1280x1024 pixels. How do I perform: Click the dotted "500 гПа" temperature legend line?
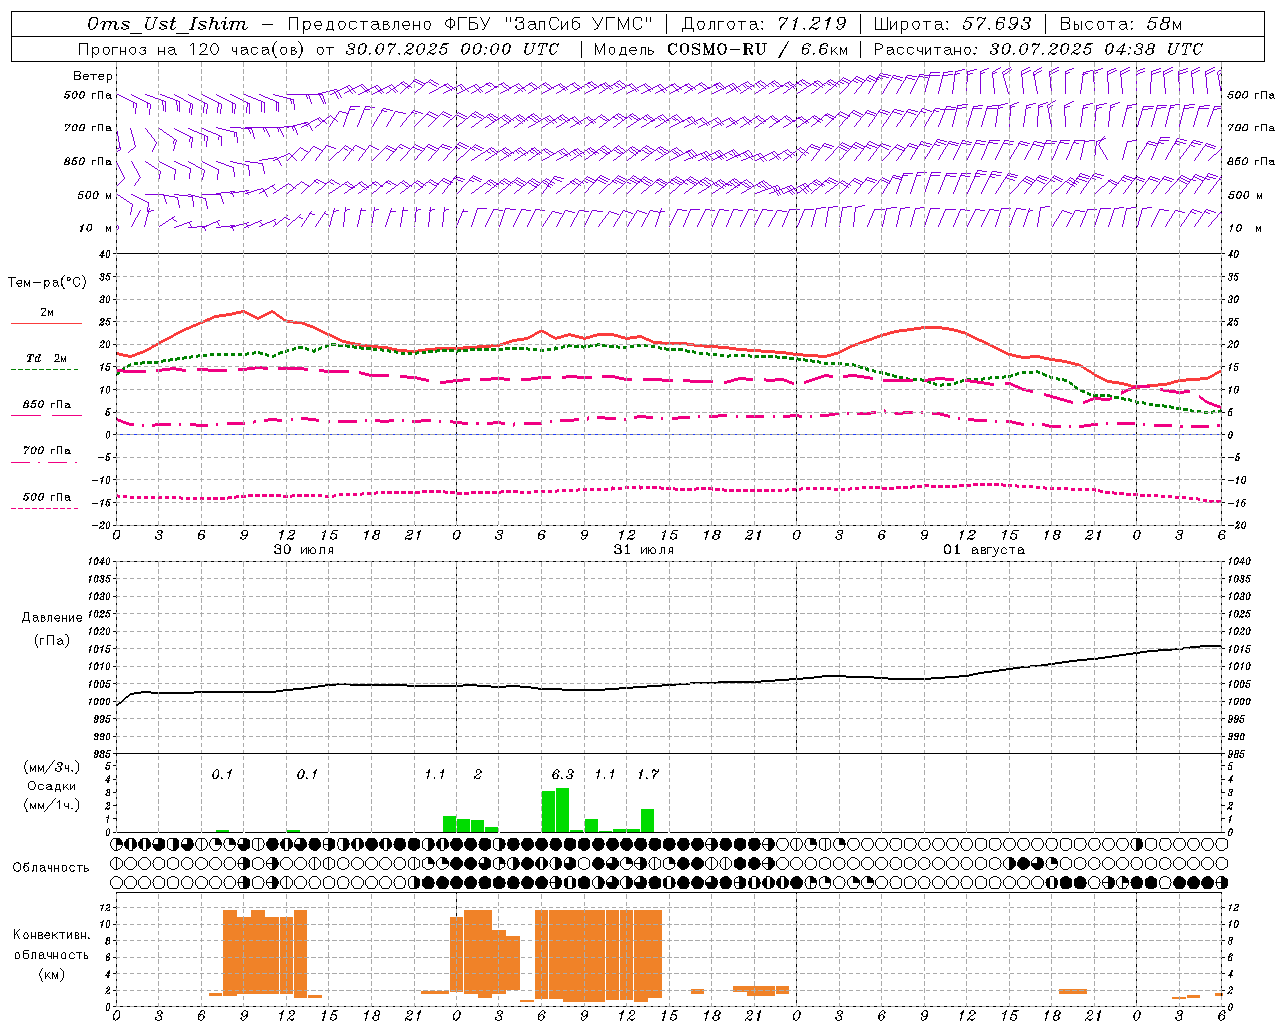point(46,508)
